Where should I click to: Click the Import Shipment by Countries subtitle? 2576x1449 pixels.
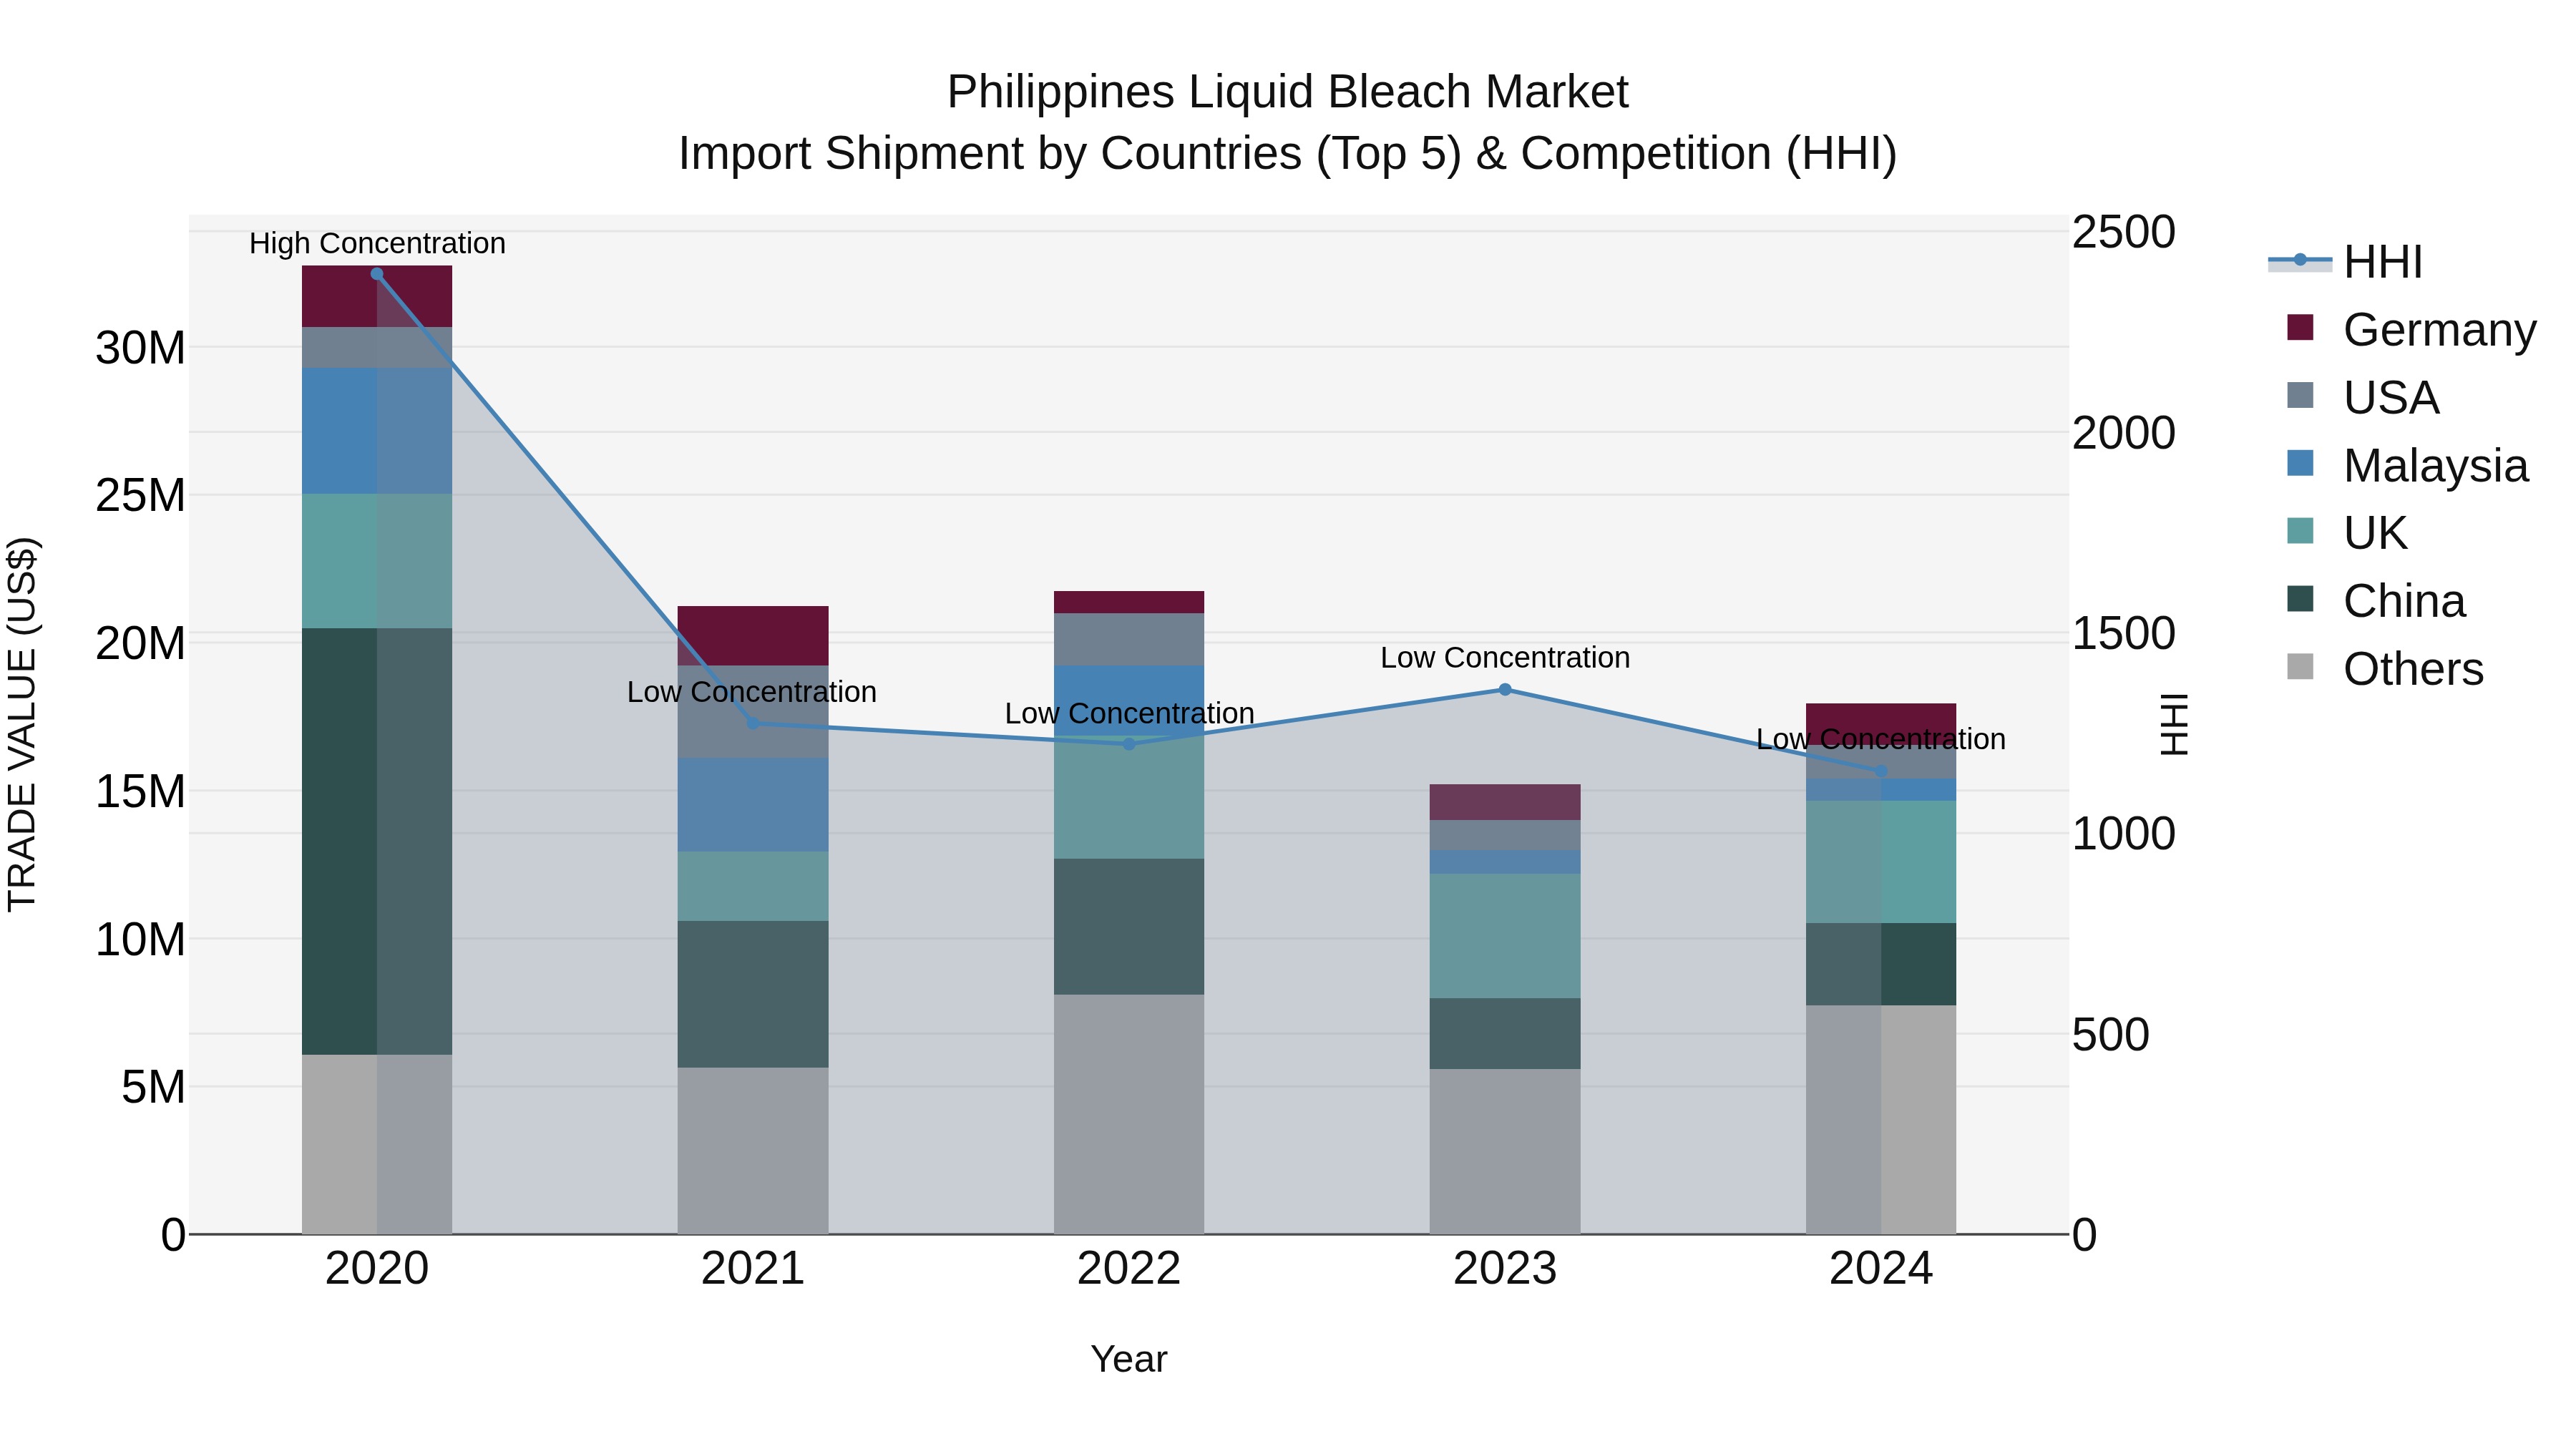pyautogui.click(x=1288, y=154)
